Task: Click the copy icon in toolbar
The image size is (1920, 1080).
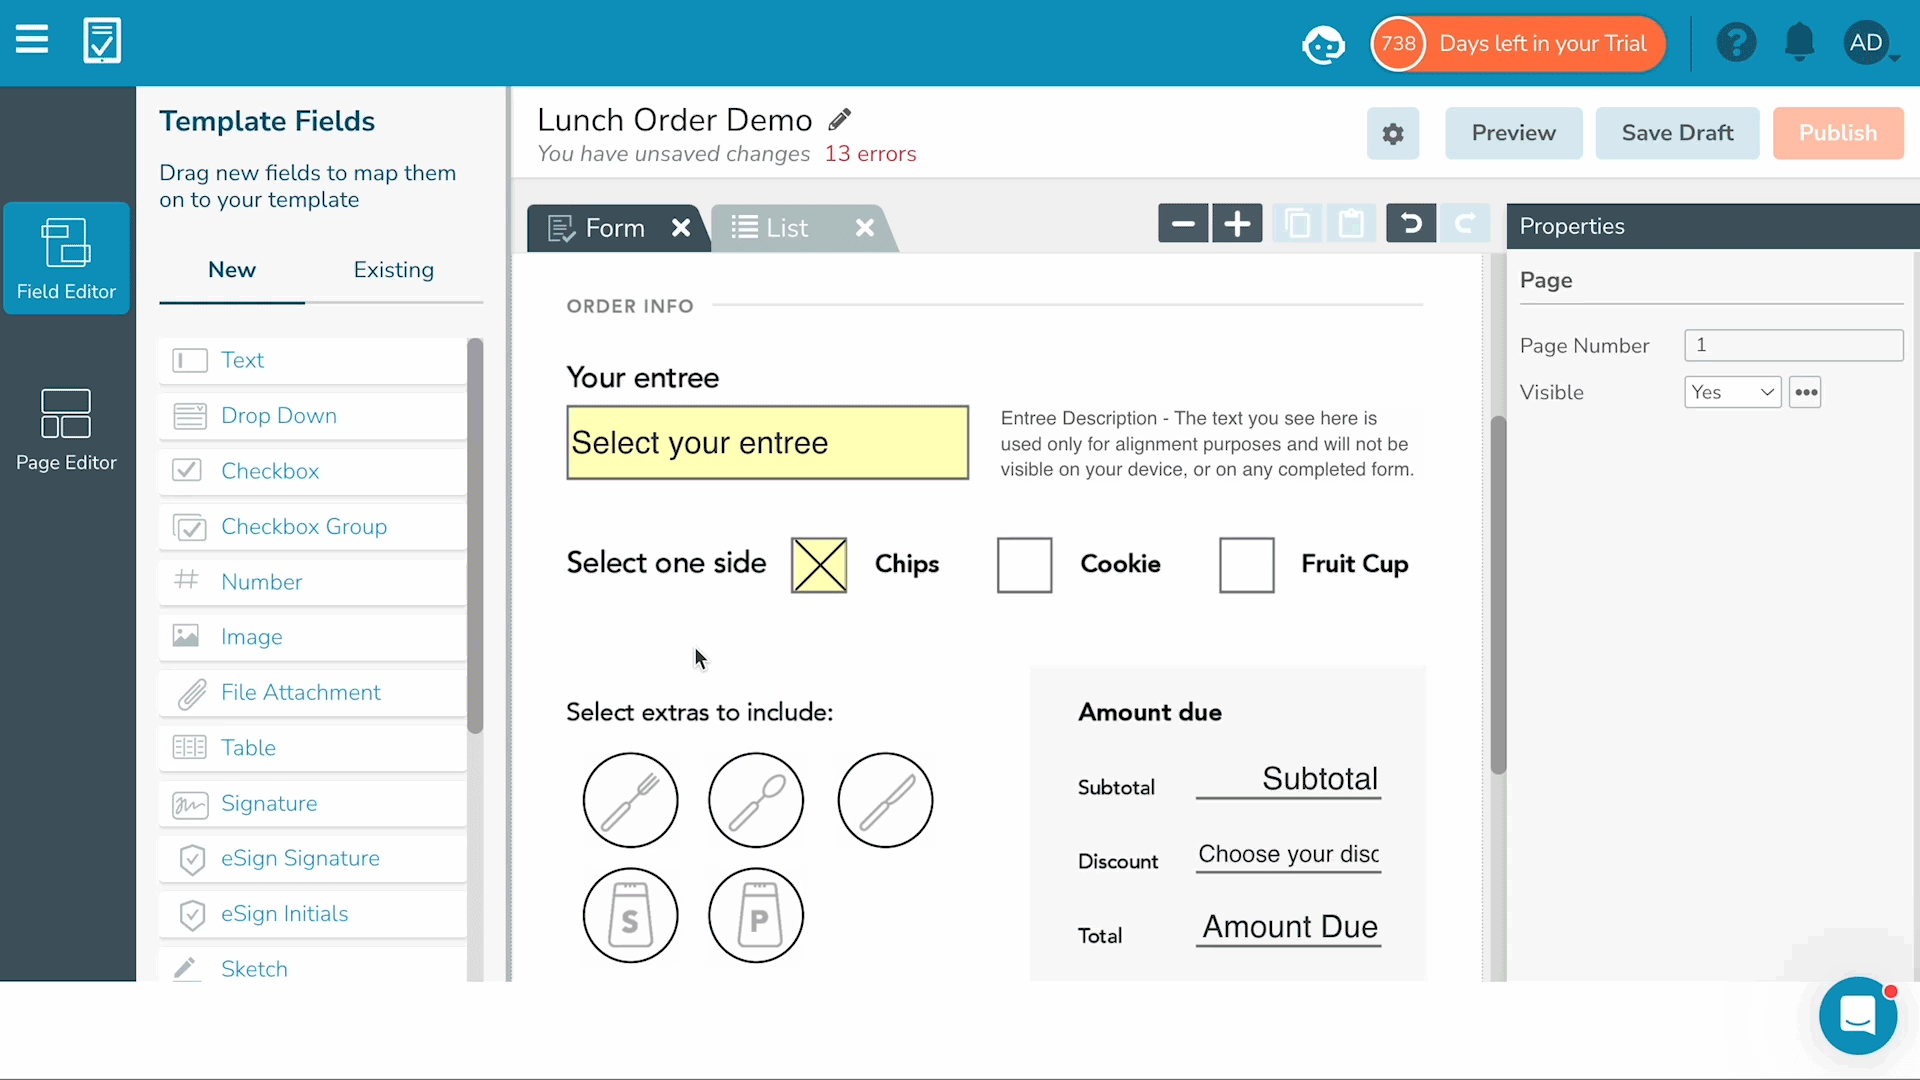Action: pyautogui.click(x=1297, y=224)
